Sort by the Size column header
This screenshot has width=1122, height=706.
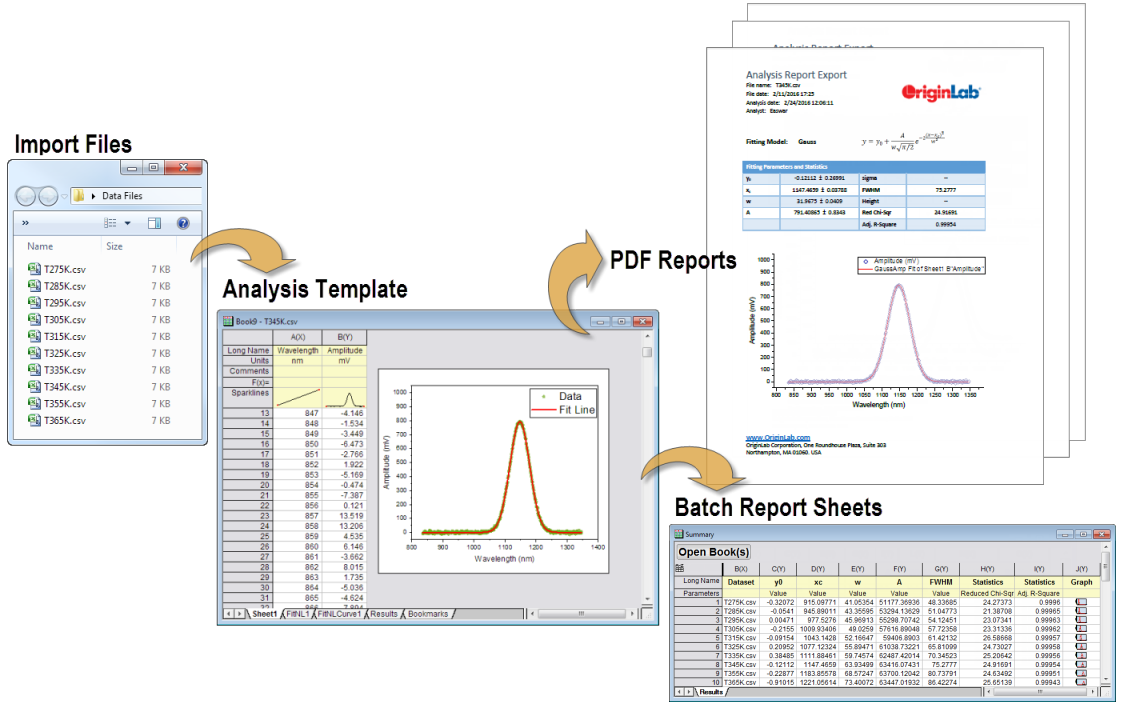[x=114, y=246]
